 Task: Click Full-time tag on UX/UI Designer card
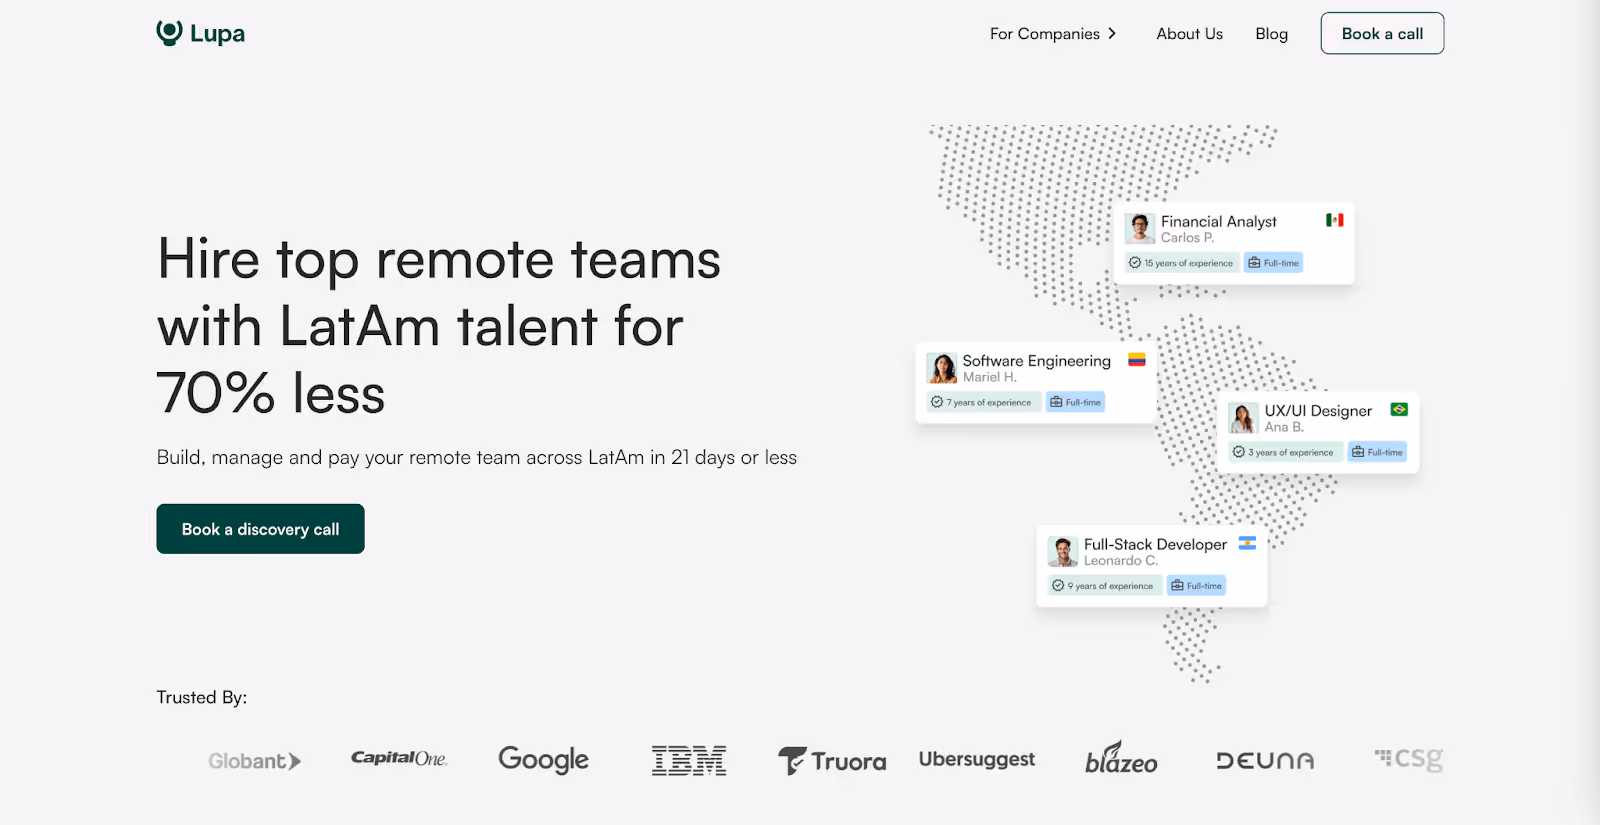pyautogui.click(x=1377, y=452)
